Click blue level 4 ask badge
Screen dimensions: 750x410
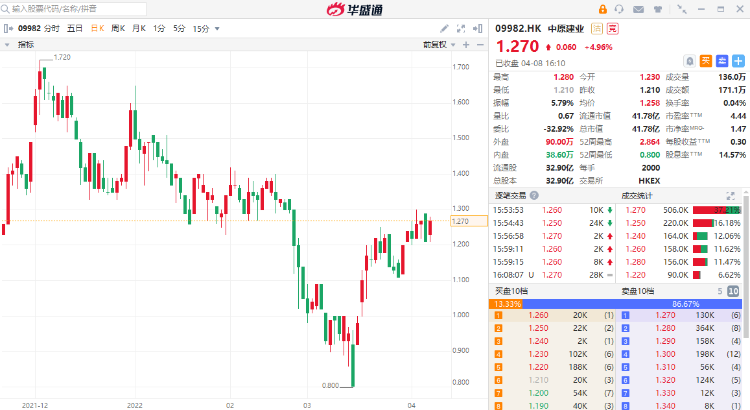coord(625,355)
